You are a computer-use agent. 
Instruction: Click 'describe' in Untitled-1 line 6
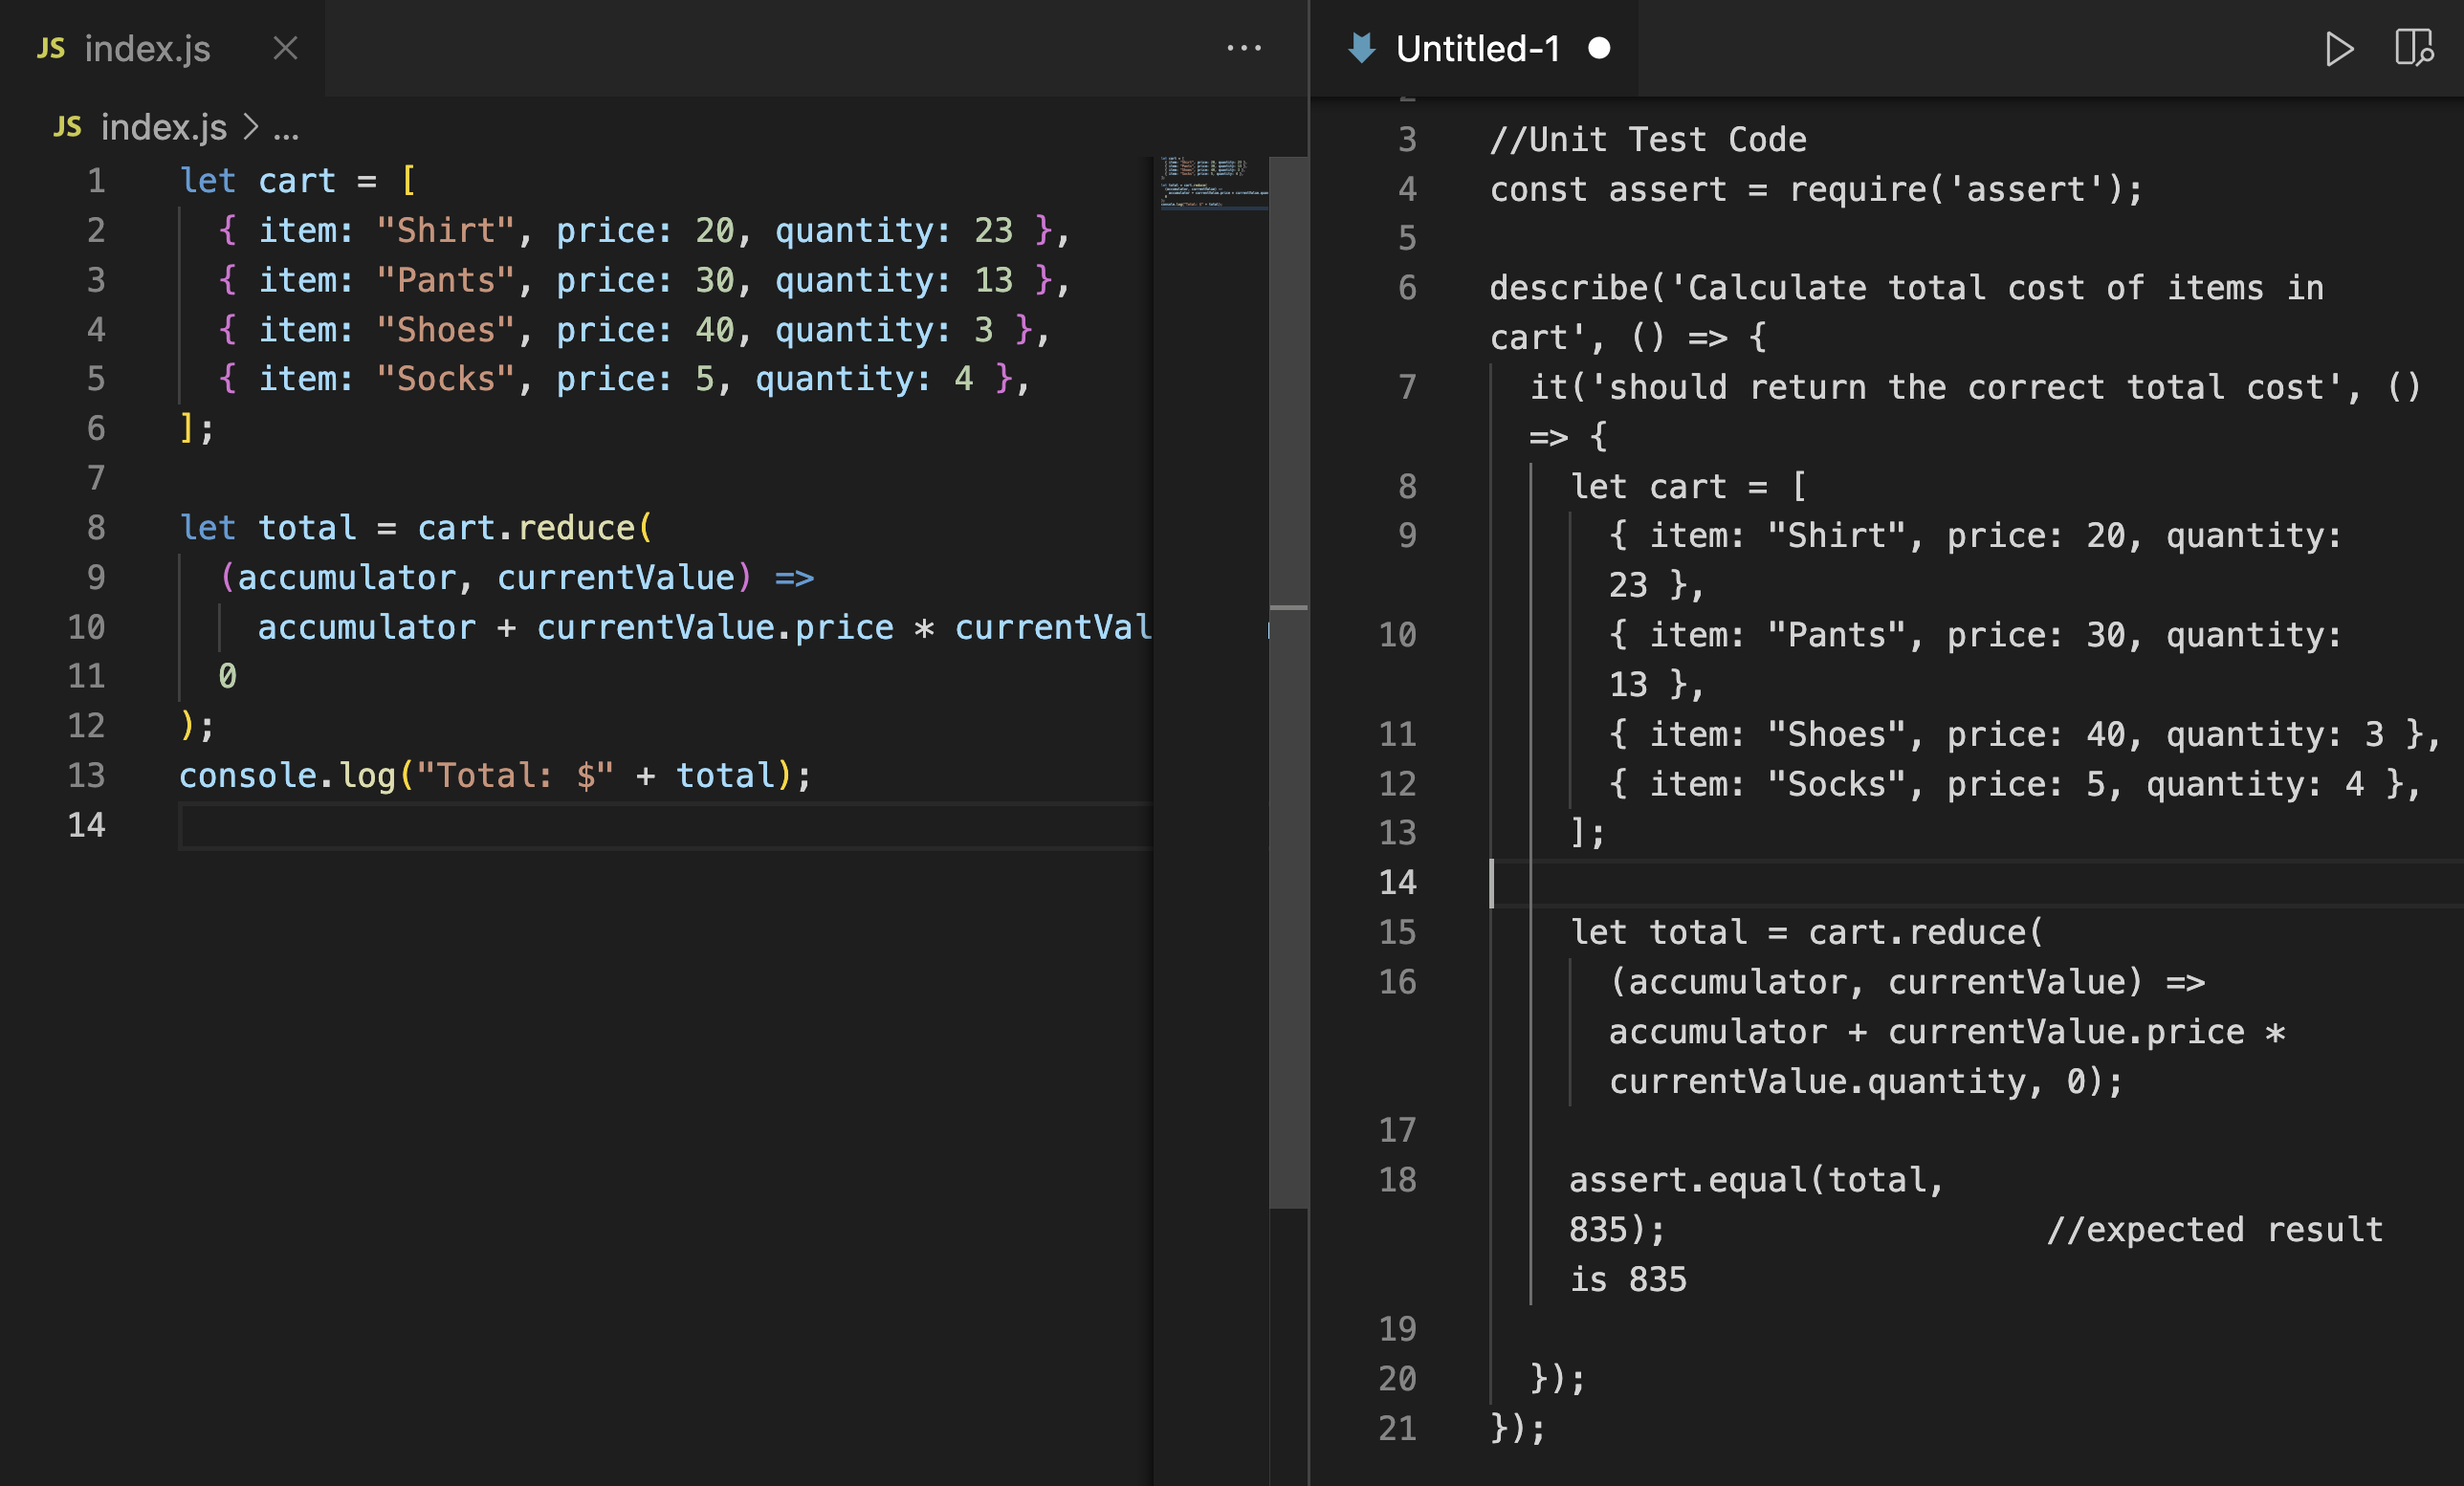[1569, 288]
